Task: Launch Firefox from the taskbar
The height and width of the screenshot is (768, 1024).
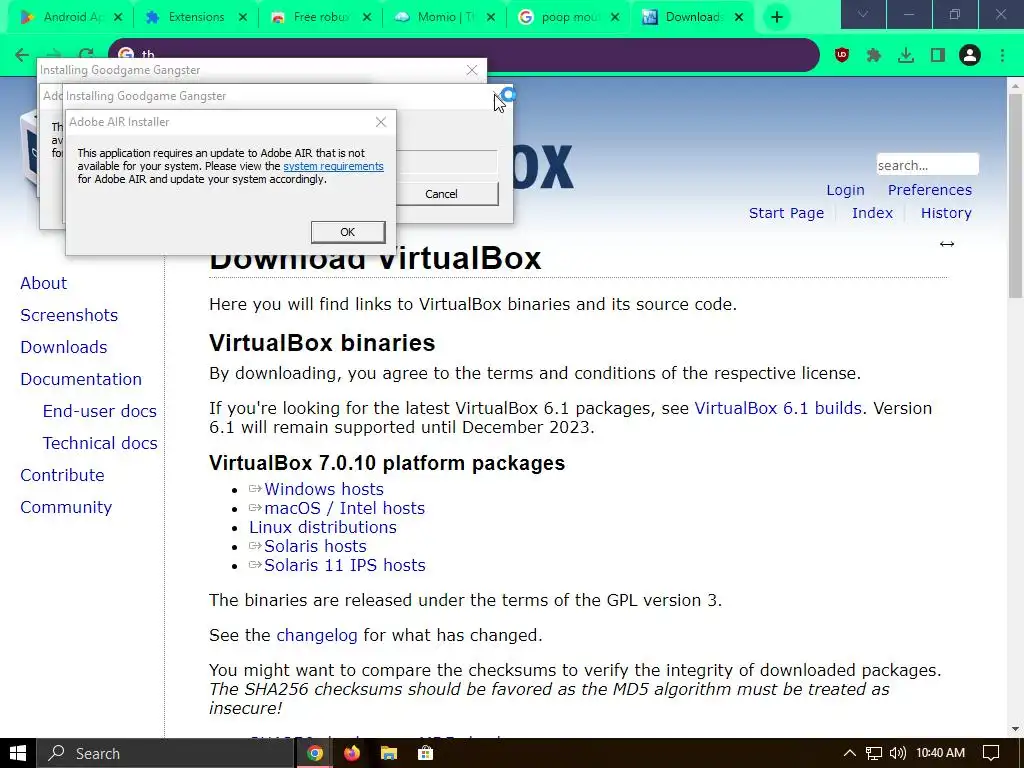Action: tap(352, 753)
